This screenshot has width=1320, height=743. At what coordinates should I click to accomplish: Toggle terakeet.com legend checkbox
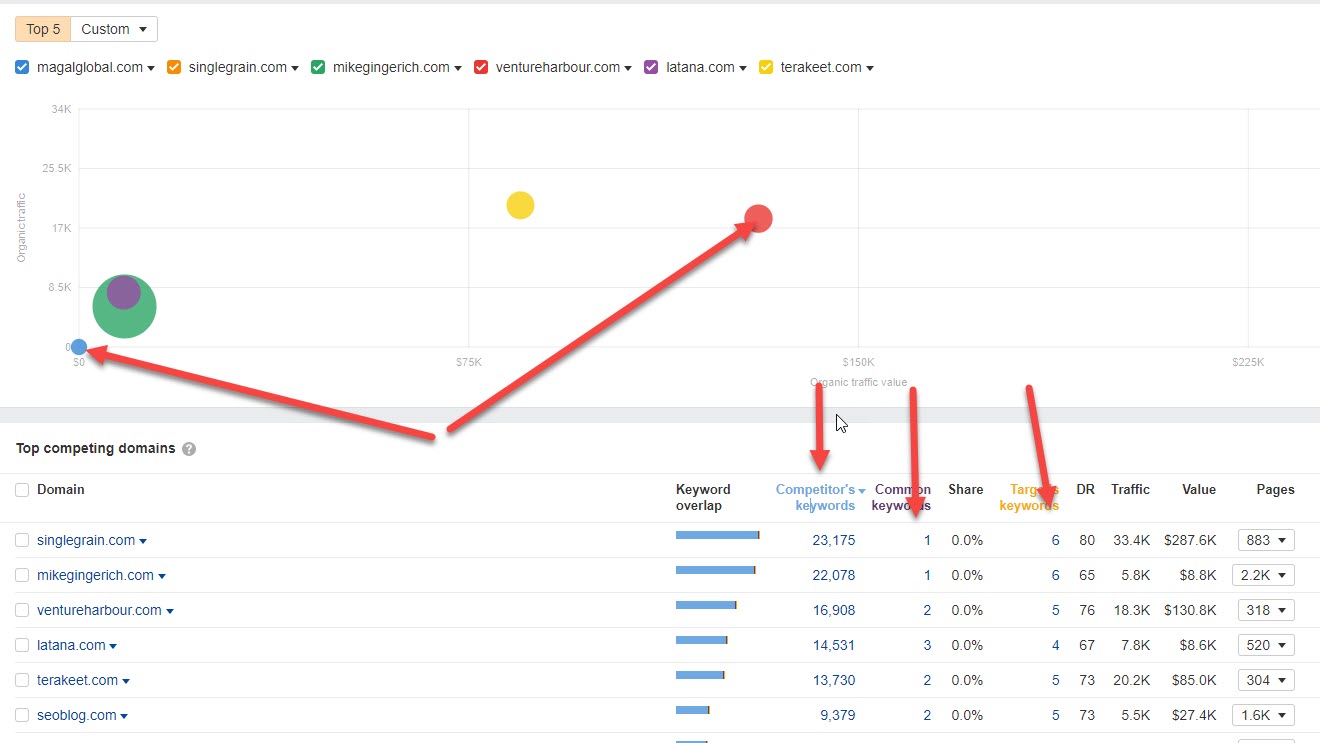click(766, 67)
